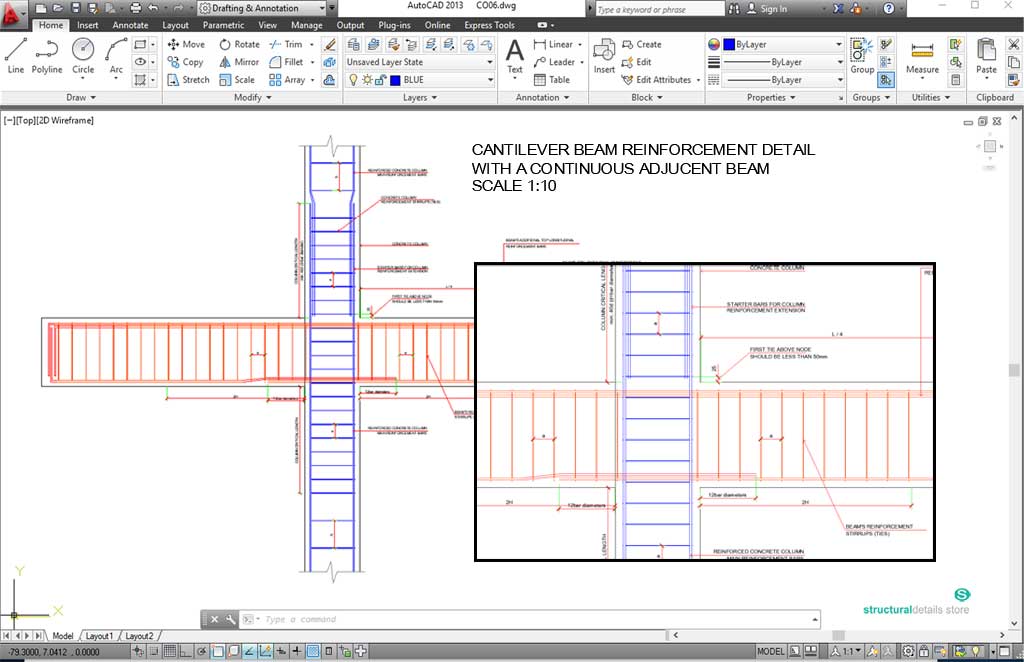The width and height of the screenshot is (1024, 662).
Task: Open the Unsaved Layer State dropdown
Action: click(419, 62)
